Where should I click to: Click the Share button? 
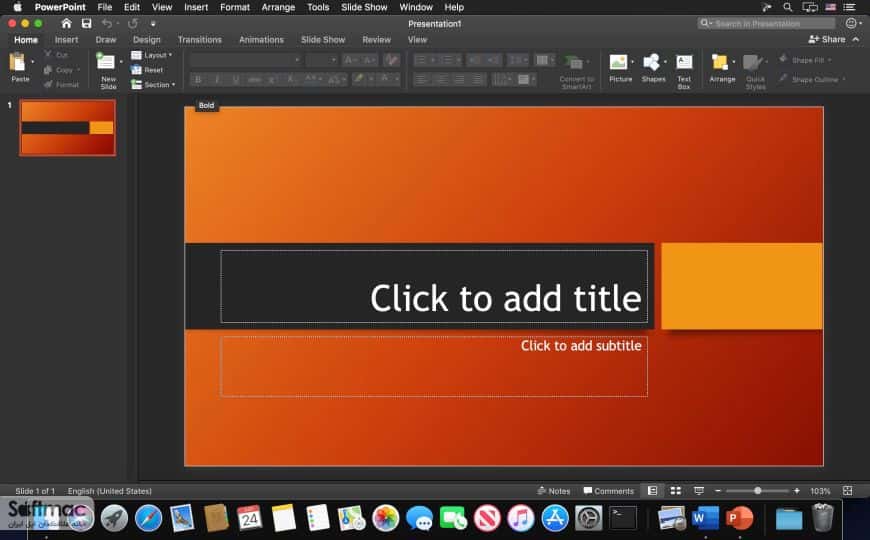click(827, 39)
